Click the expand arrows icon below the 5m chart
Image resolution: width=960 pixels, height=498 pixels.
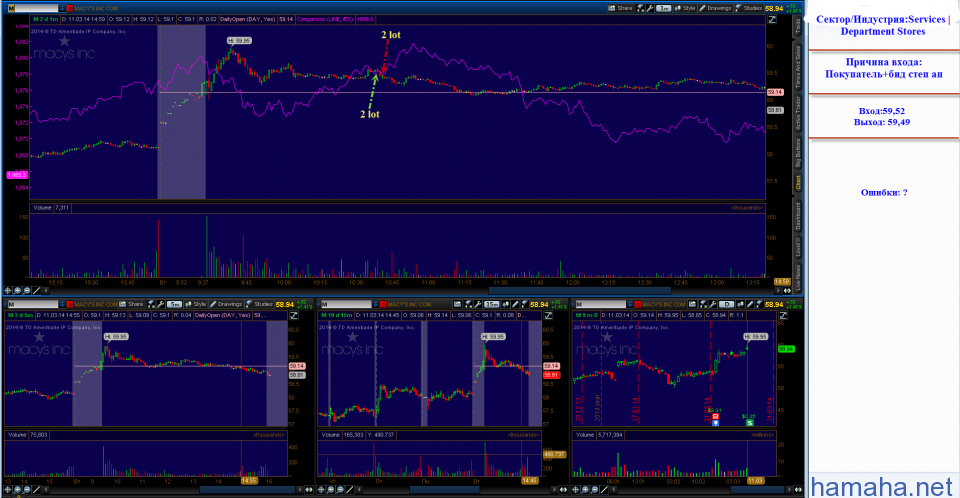pos(309,489)
